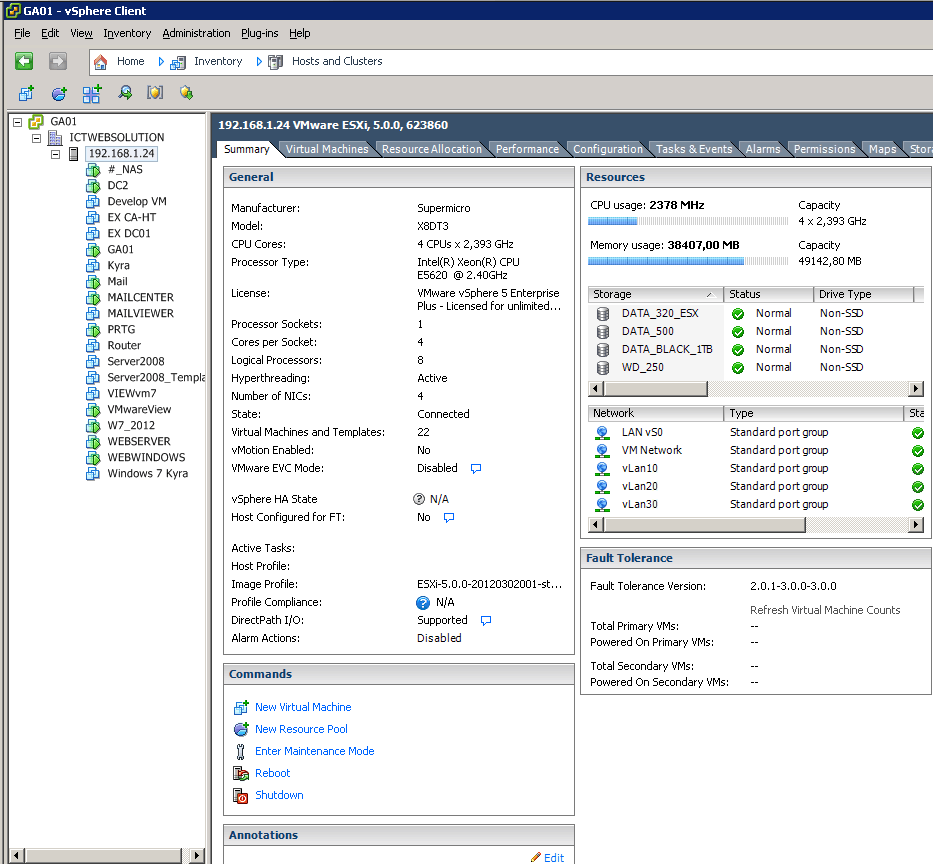Switch to the Configuration tab
Viewport: 933px width, 864px height.
[608, 149]
